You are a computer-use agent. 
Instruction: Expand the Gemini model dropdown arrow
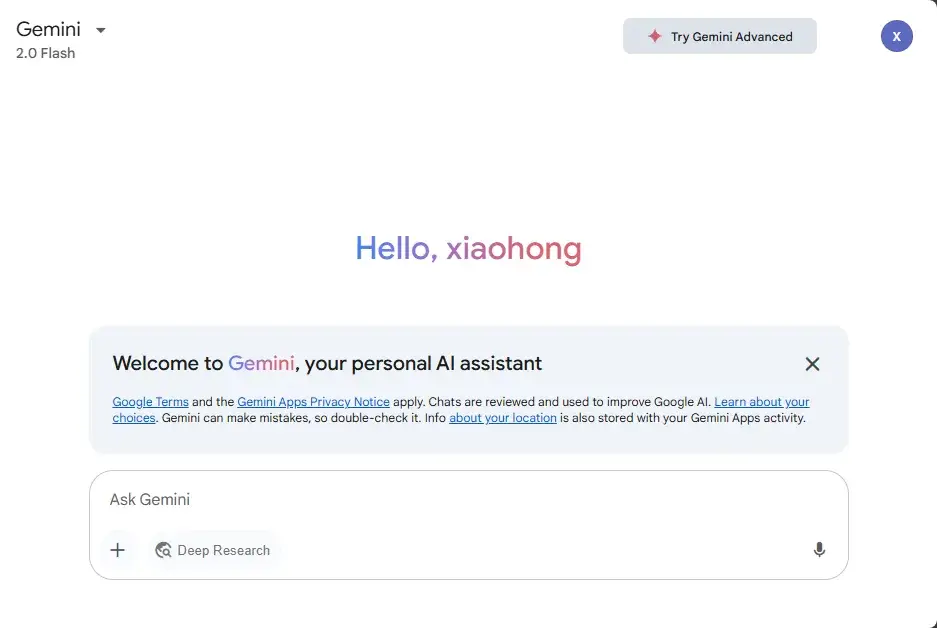coord(100,30)
